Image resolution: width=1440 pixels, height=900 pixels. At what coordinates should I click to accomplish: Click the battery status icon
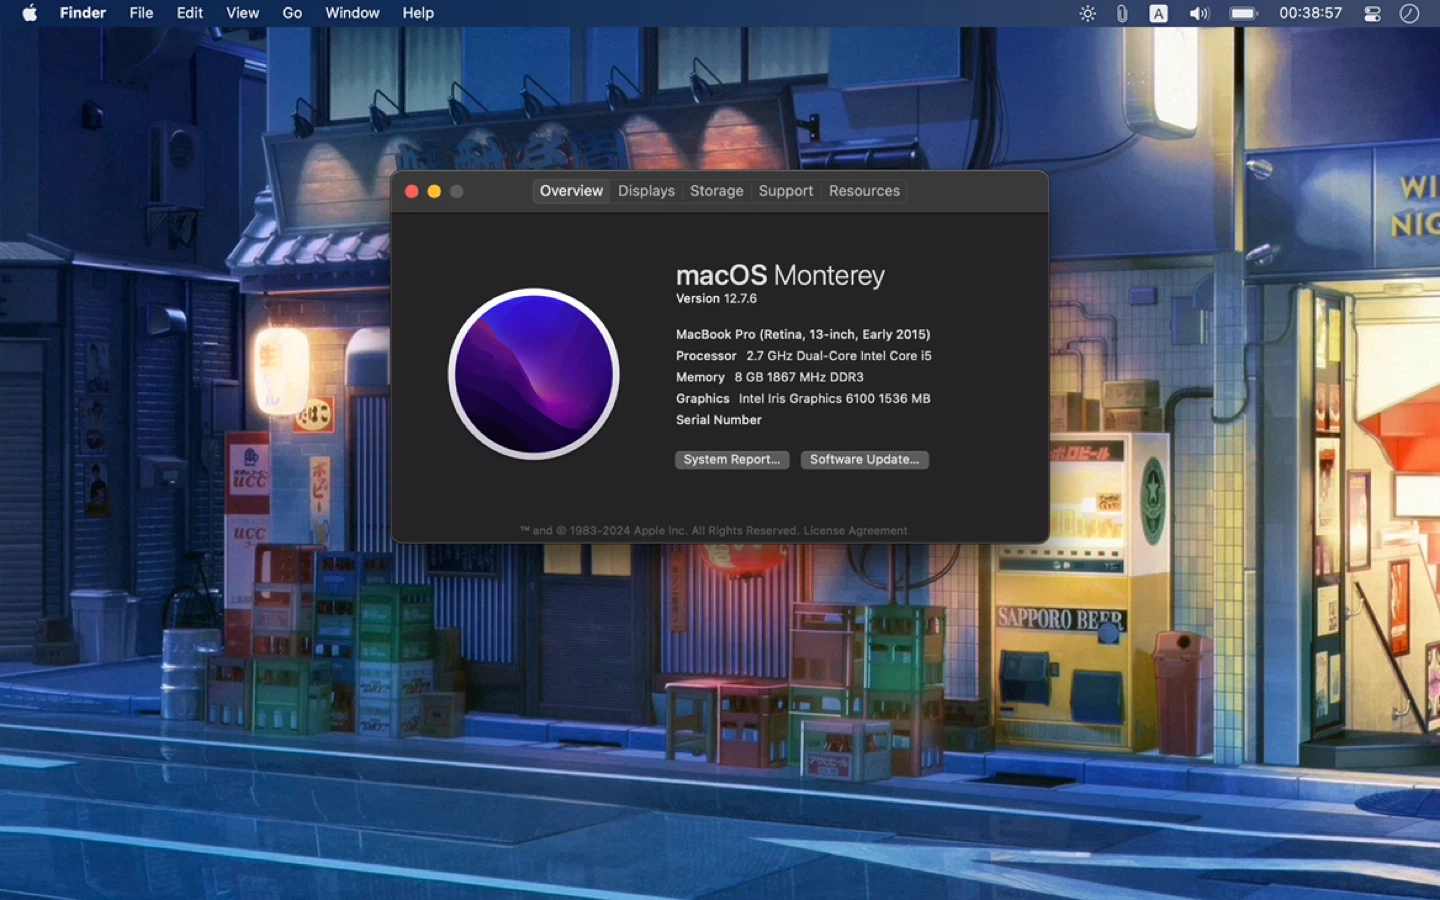(1243, 13)
